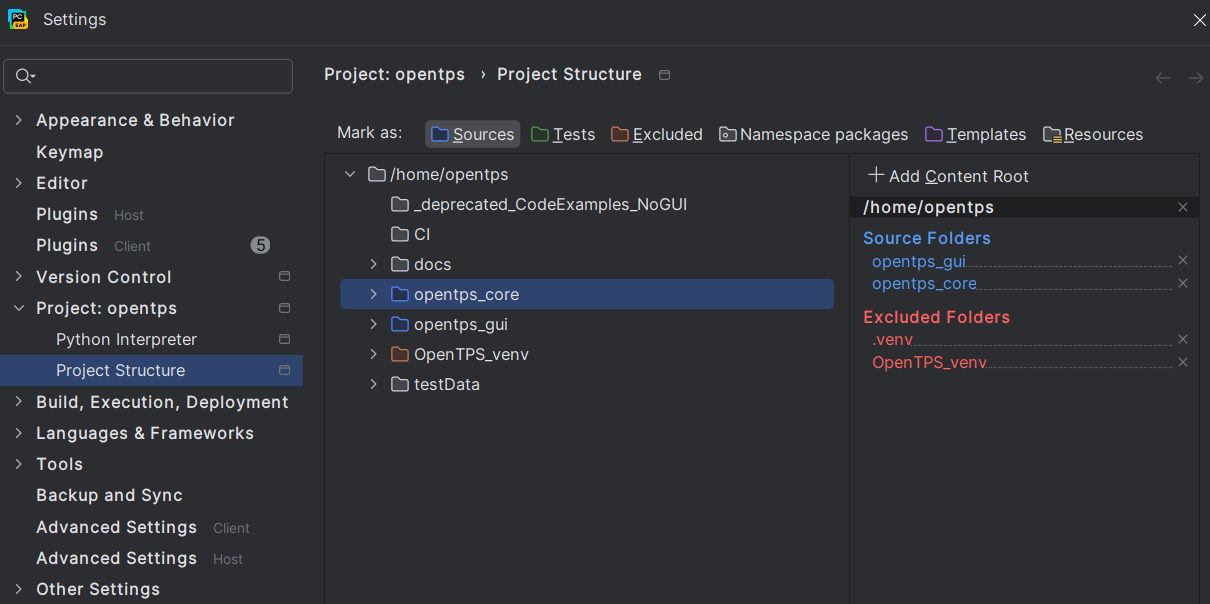Screen dimensions: 1210x604
Task: Select Project Structure settings page
Action: coord(152,371)
